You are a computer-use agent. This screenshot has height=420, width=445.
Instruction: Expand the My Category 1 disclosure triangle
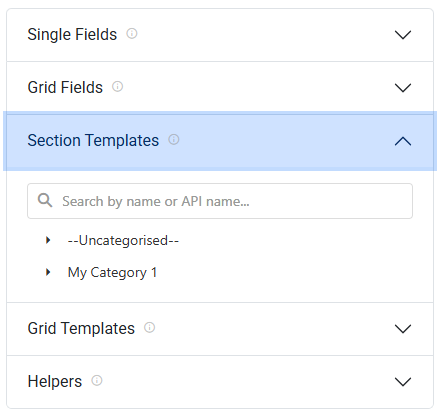(x=48, y=272)
